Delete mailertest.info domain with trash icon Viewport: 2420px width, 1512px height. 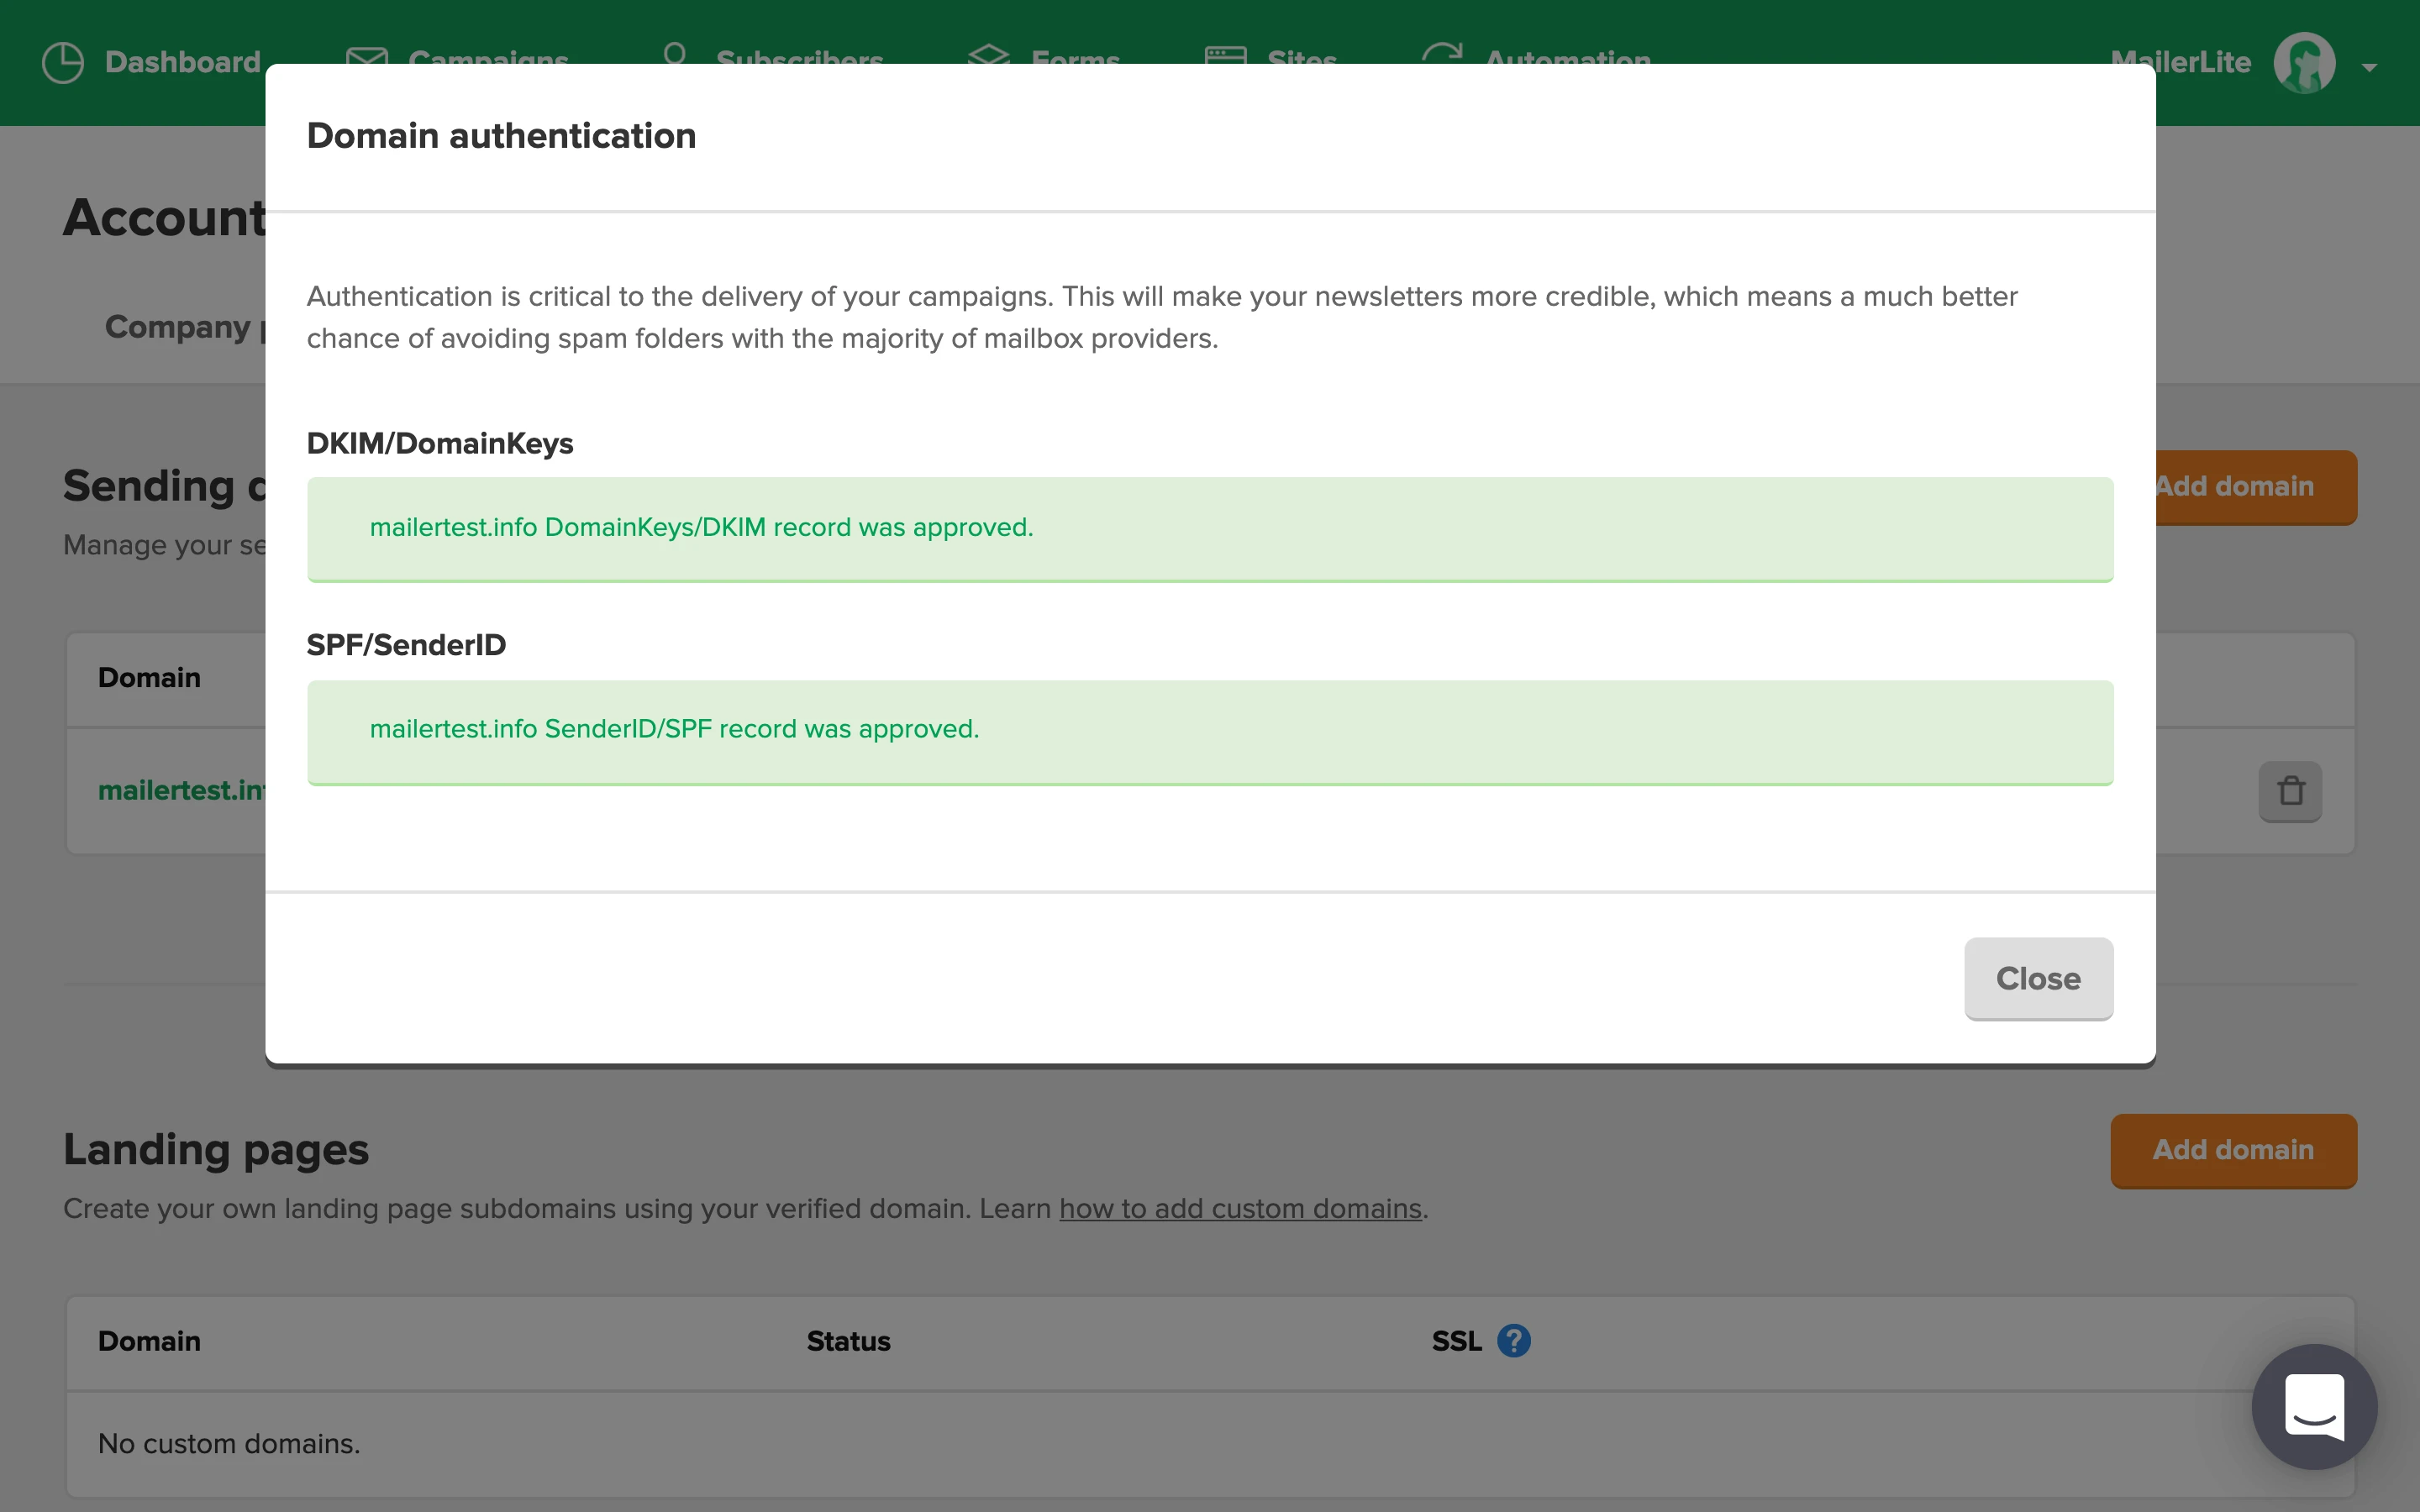[x=2290, y=791]
